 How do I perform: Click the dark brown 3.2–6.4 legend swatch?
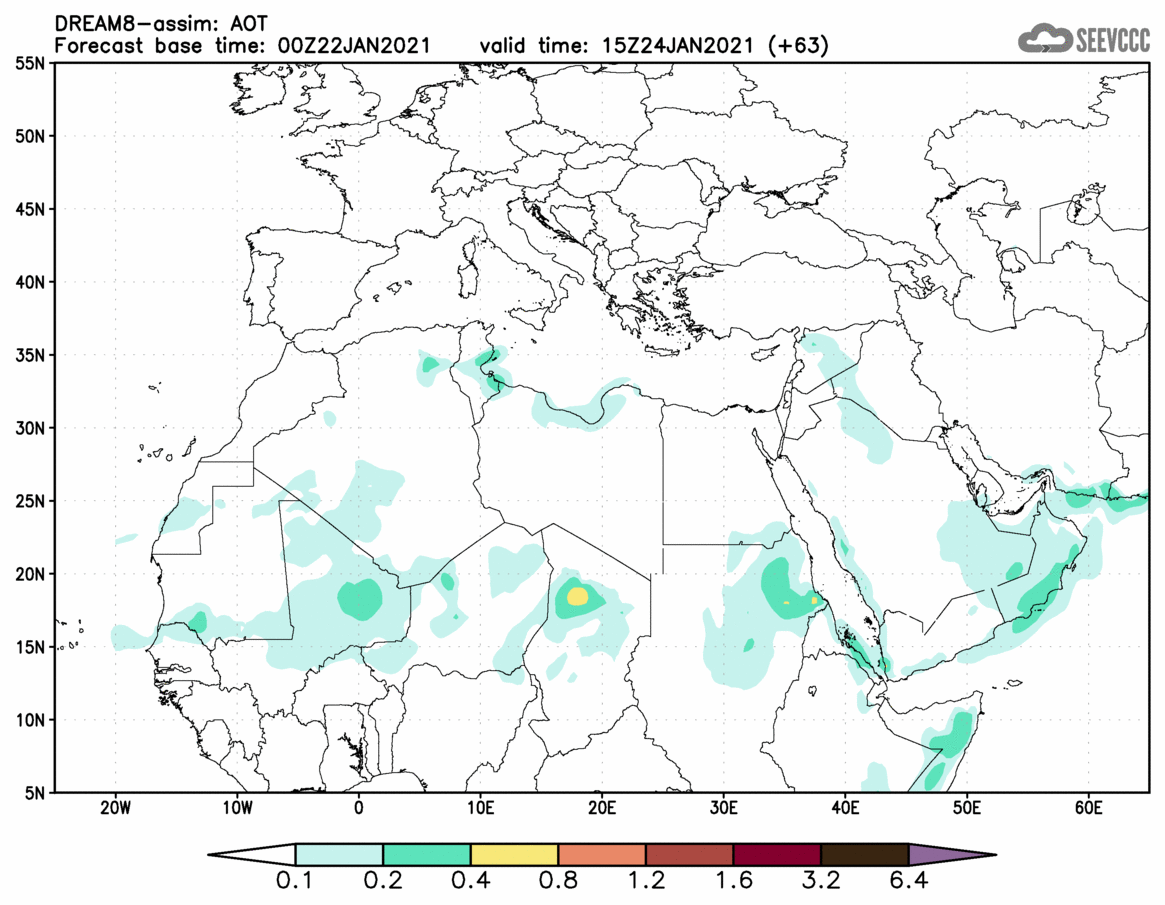point(865,854)
